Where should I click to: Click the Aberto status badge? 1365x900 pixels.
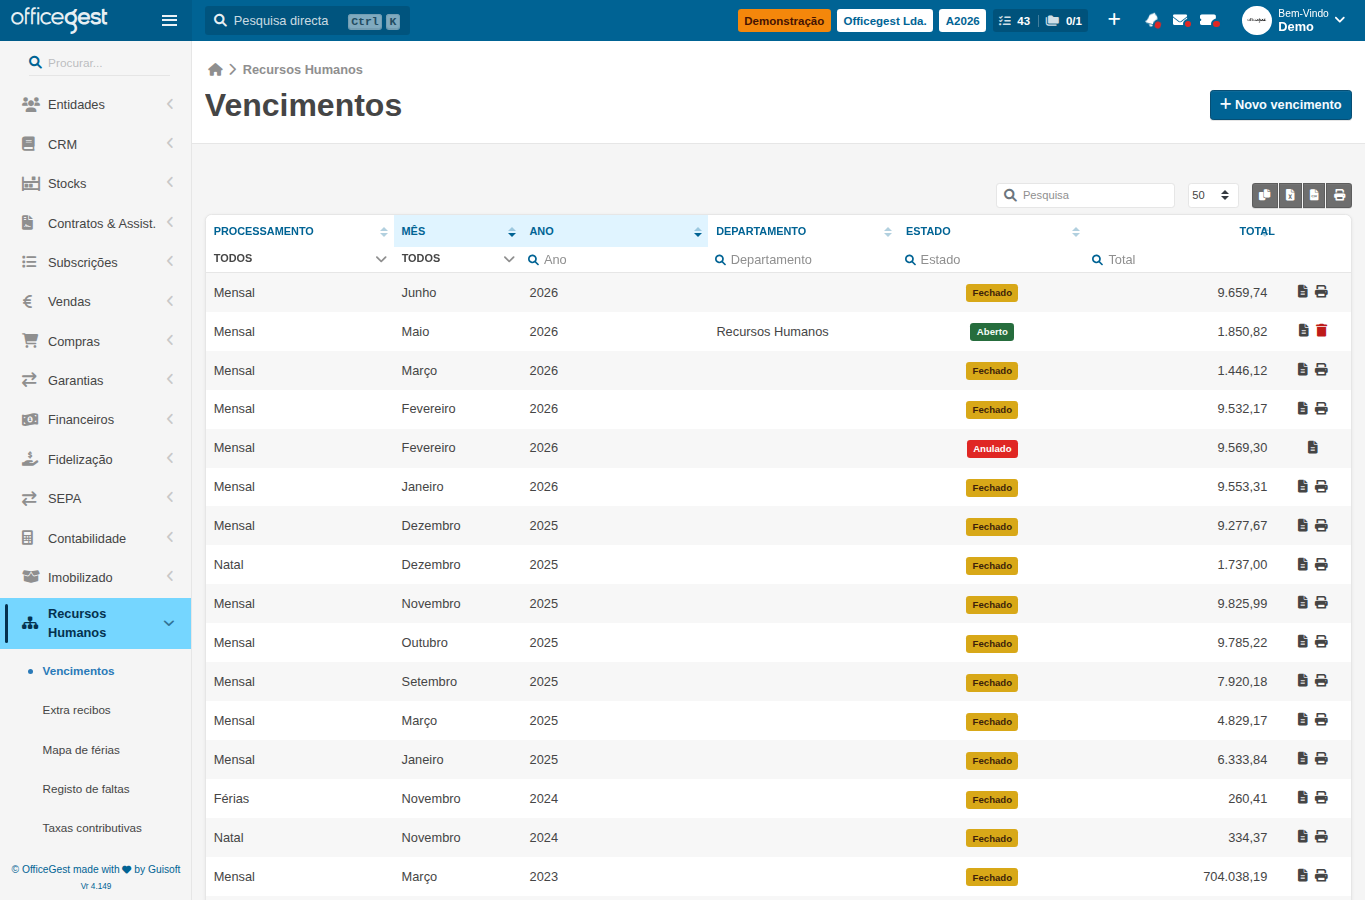click(x=992, y=332)
